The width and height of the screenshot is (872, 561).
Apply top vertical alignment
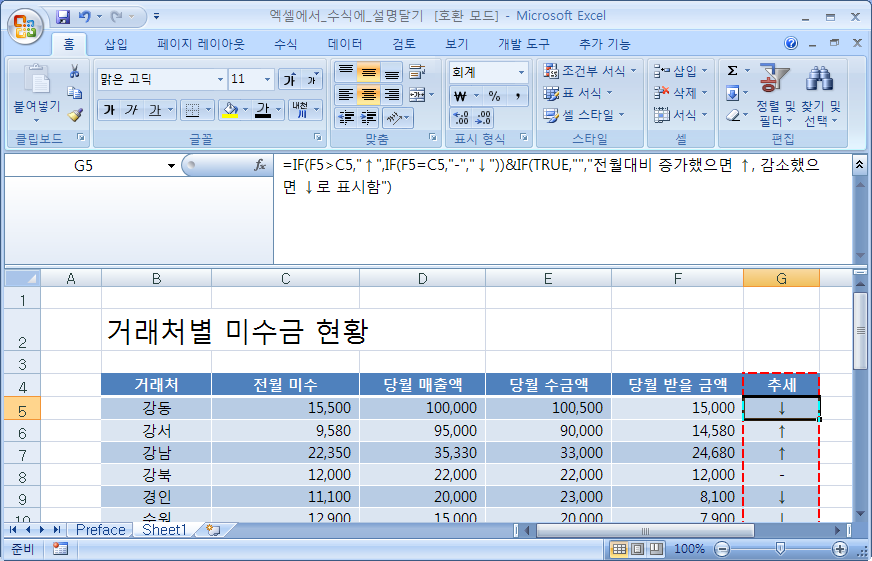tap(346, 71)
